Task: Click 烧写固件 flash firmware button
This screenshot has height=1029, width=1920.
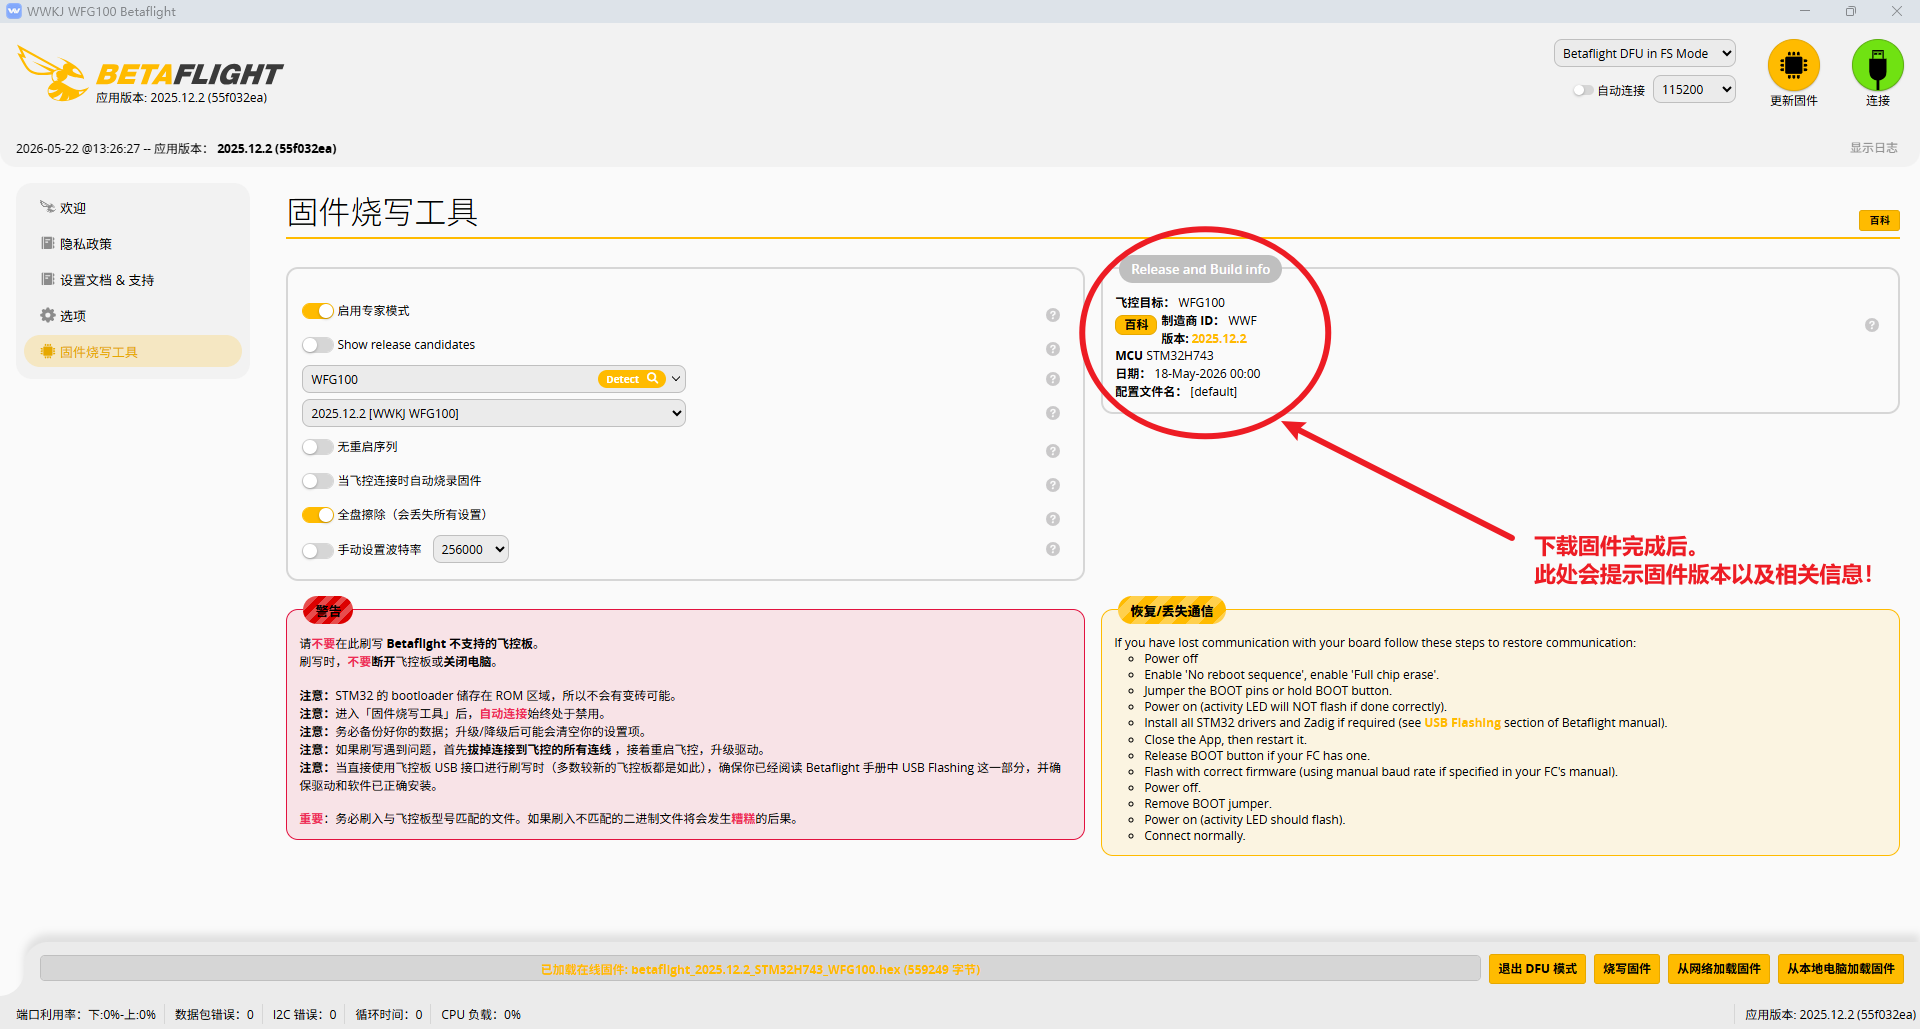Action: (x=1627, y=969)
